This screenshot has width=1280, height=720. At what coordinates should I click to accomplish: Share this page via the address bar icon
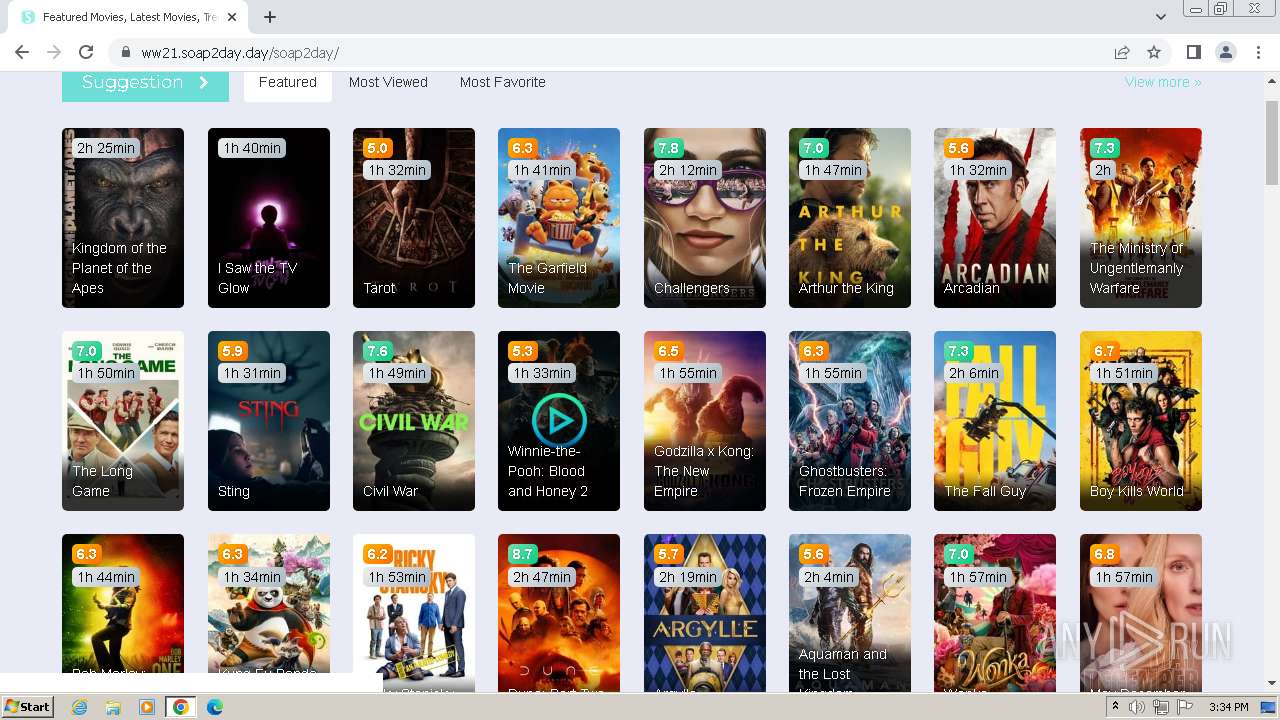(x=1122, y=52)
